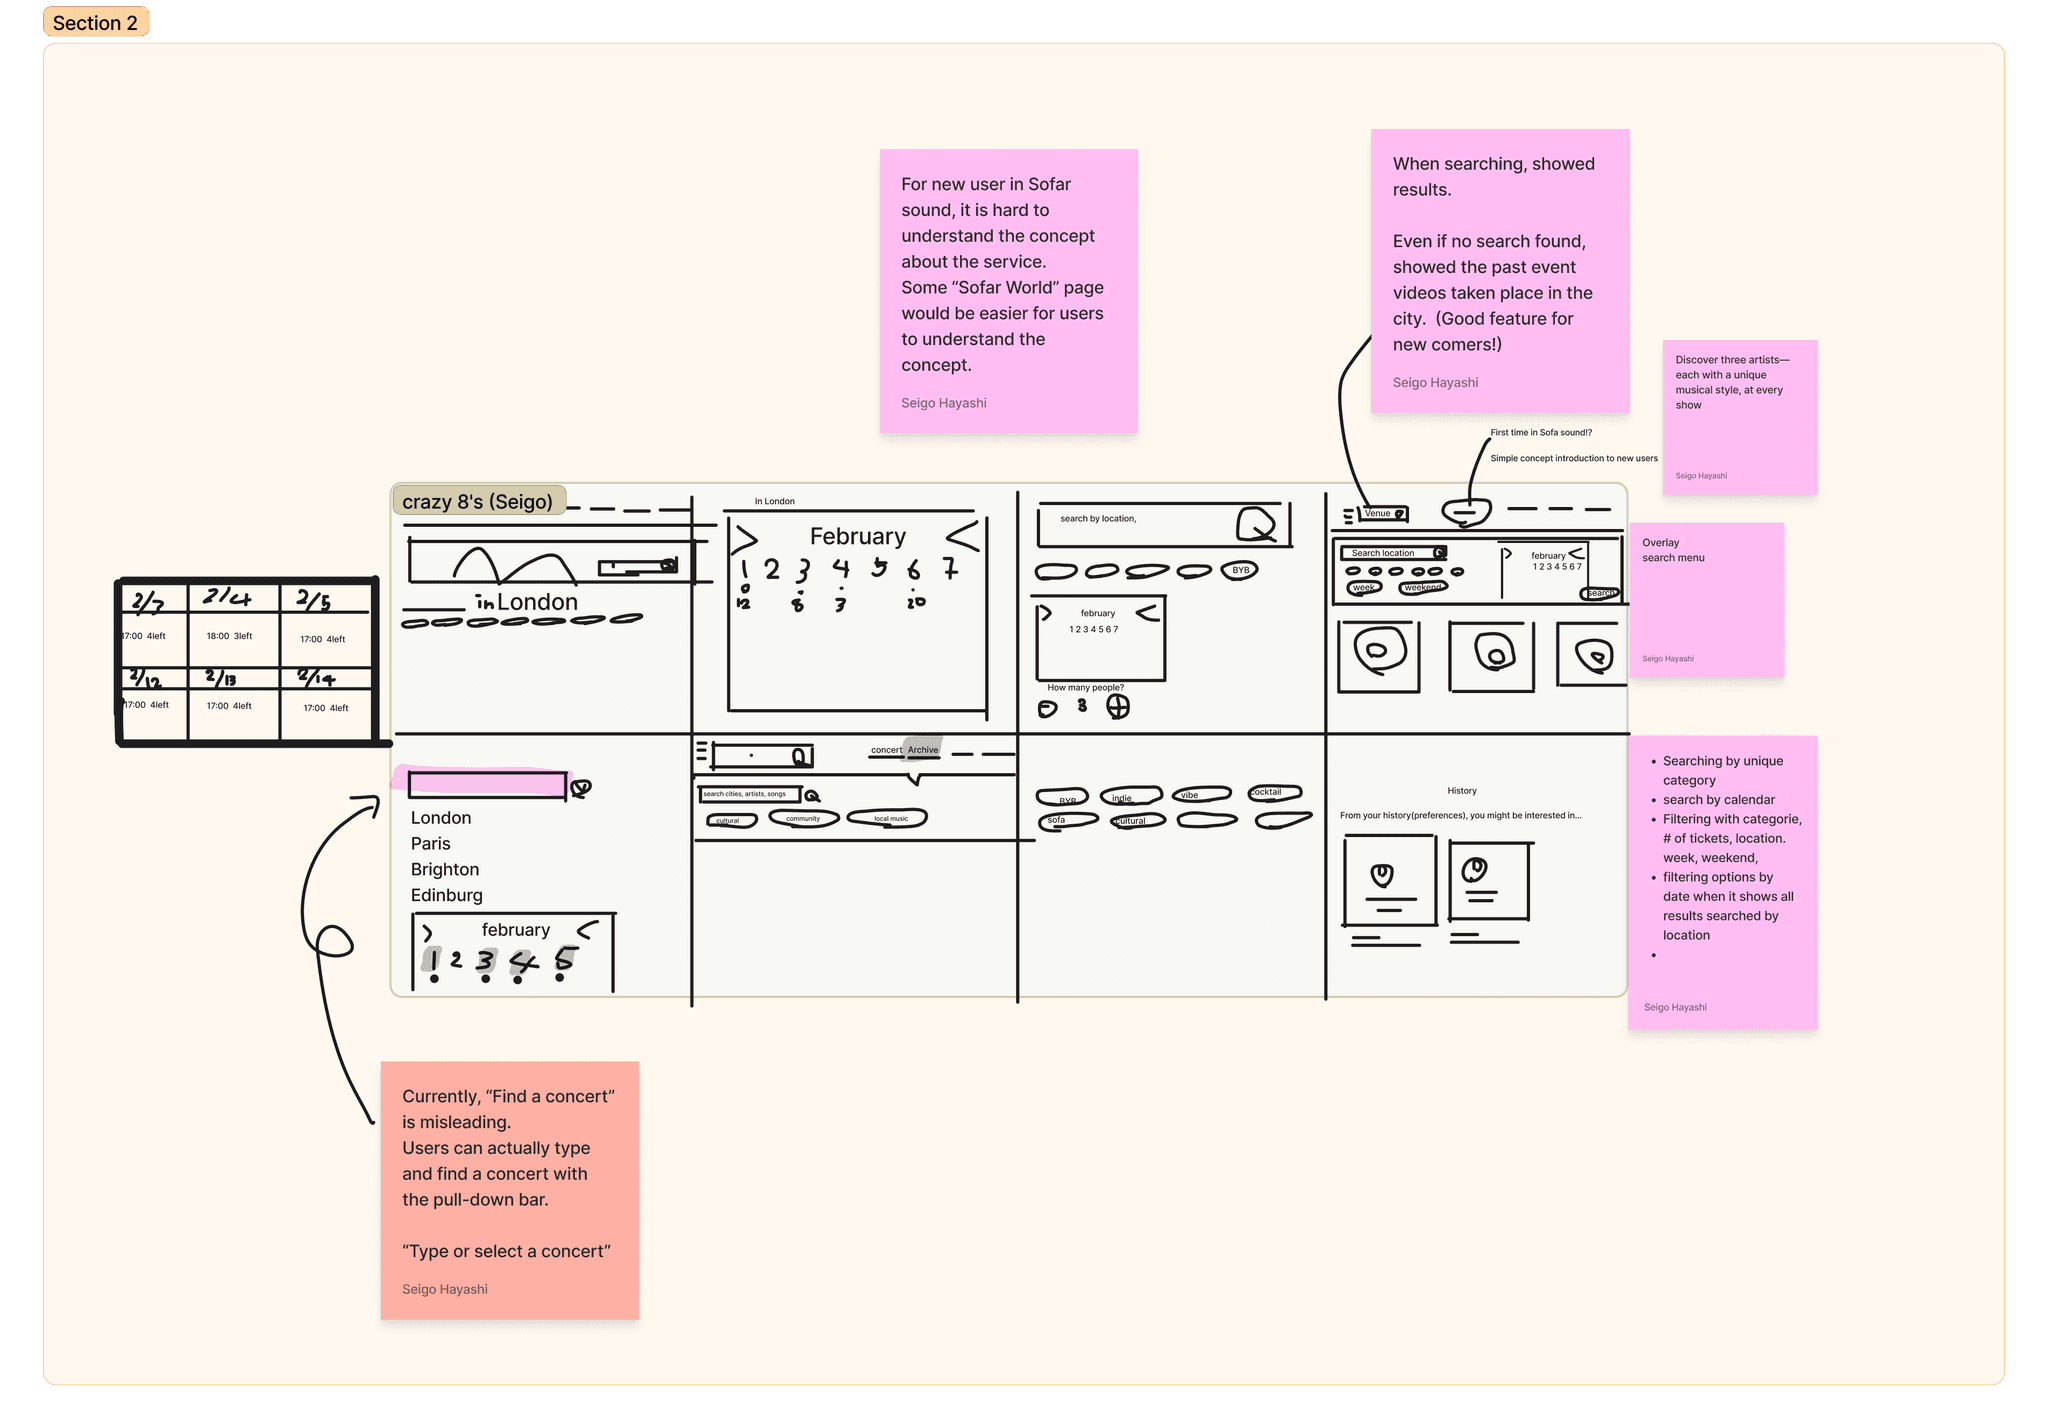The image size is (2048, 1428).
Task: Select 'Brighton' from the city dropdown list
Action: click(445, 869)
